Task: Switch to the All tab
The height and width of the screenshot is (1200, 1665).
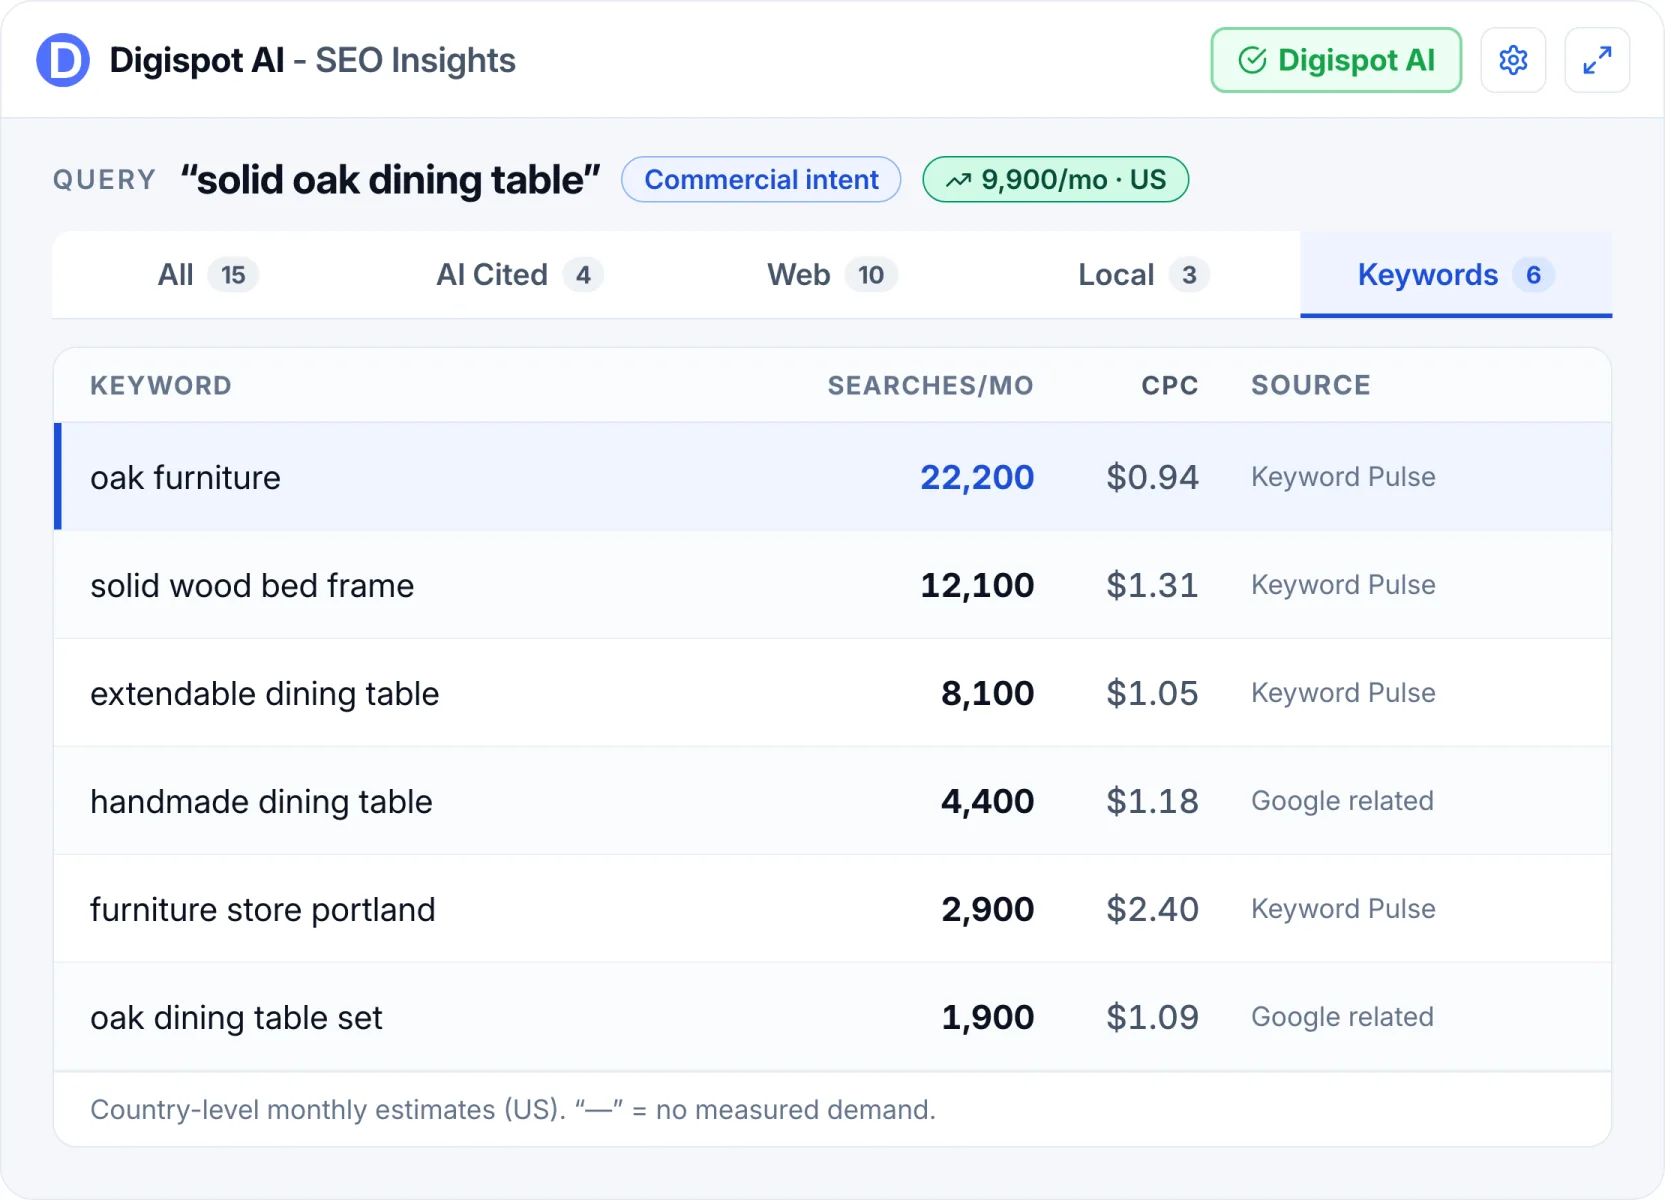Action: (208, 275)
